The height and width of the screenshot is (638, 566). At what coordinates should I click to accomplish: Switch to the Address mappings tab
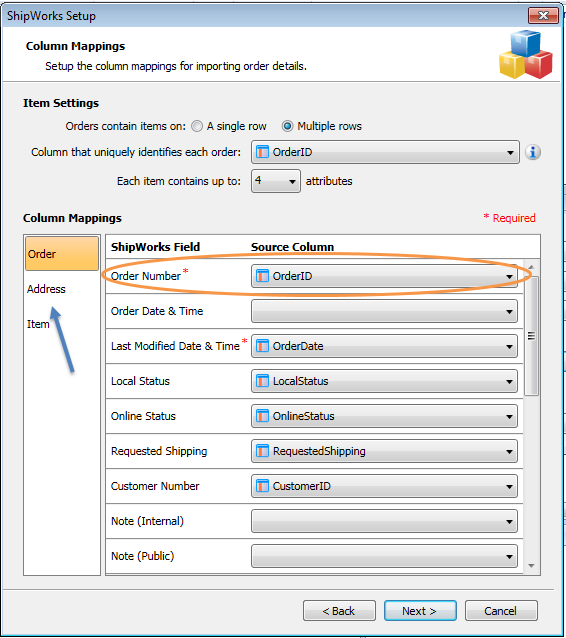coord(46,289)
